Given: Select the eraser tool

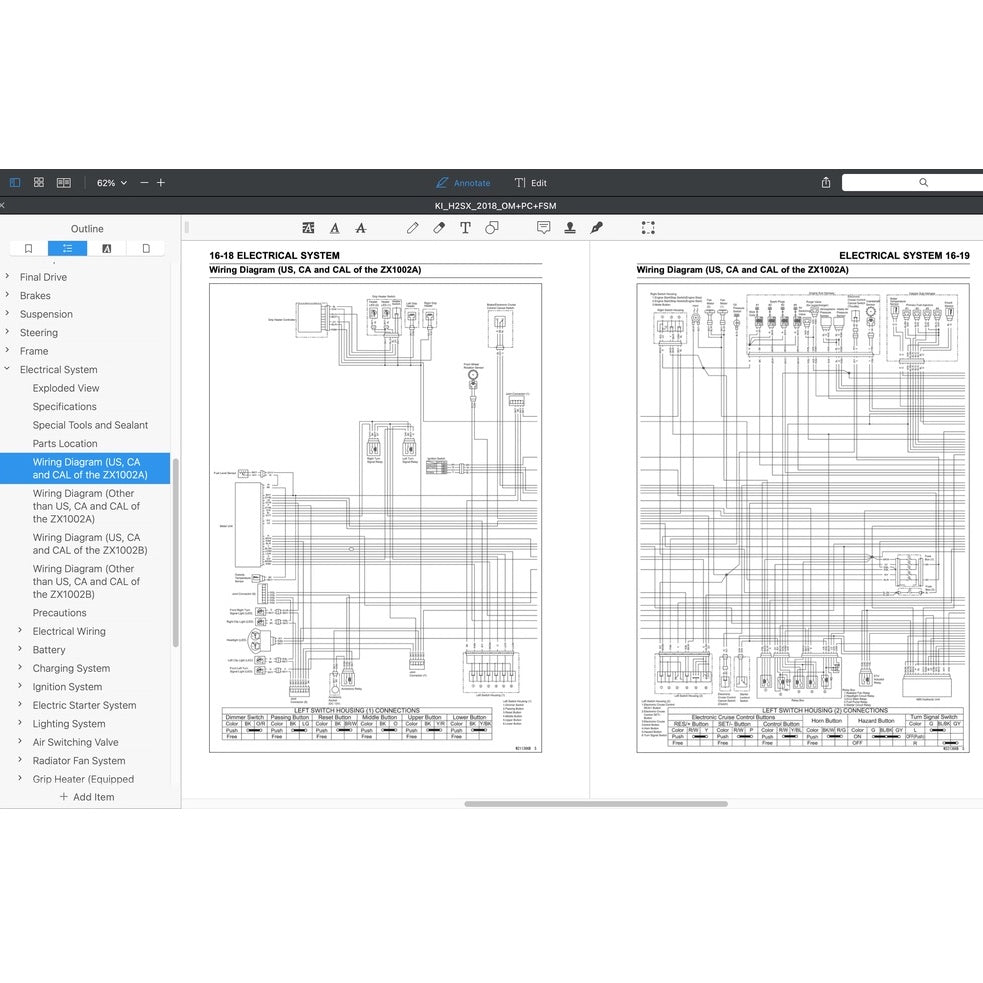Looking at the screenshot, I should coord(439,228).
